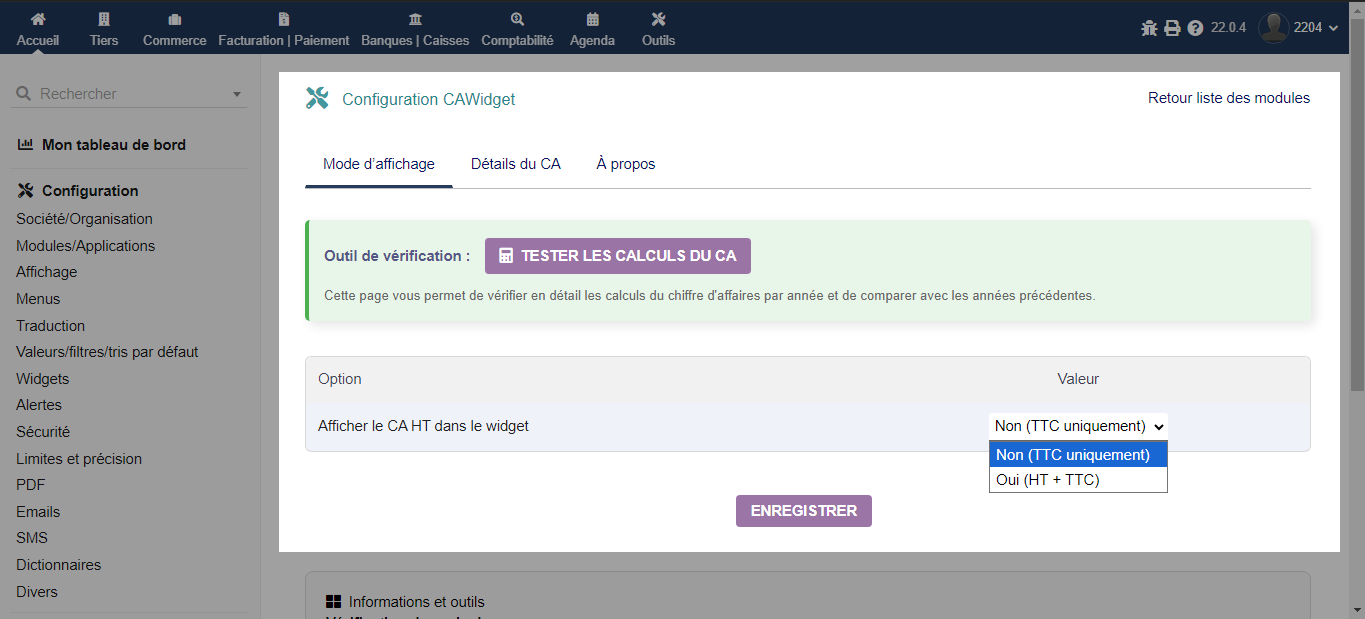This screenshot has width=1365, height=619.
Task: Expand the Rechercher dropdown arrow
Action: 237,94
